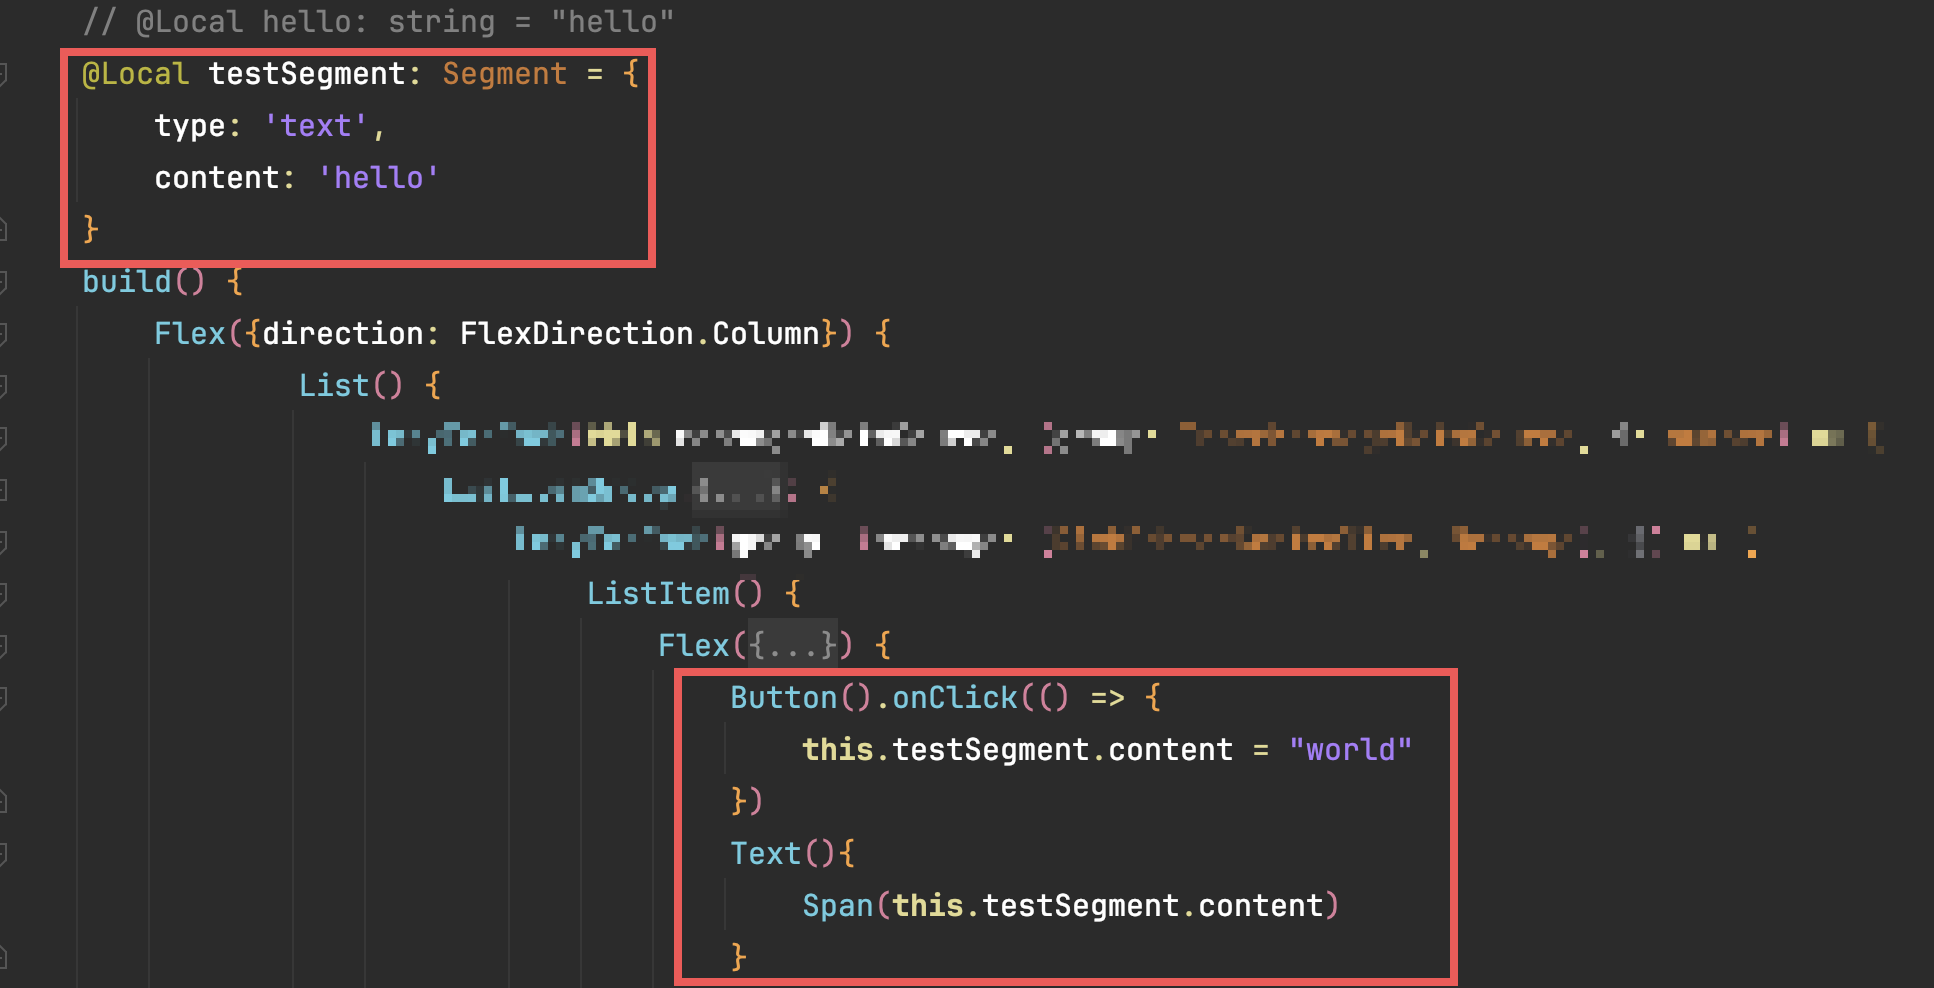Viewport: 1934px width, 988px height.
Task: Place cursor in 'hello' string value
Action: click(x=378, y=178)
